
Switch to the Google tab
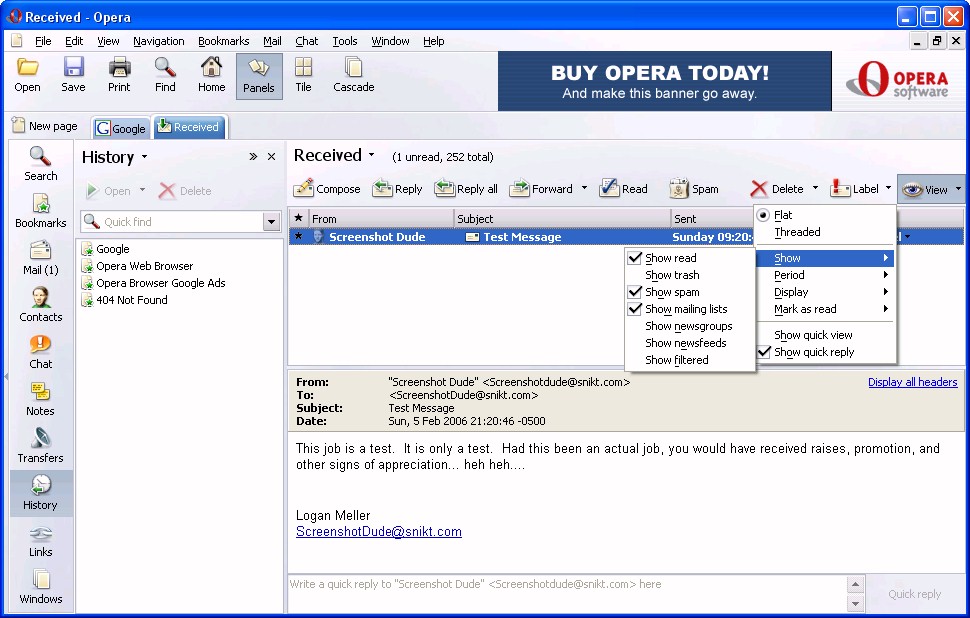[x=120, y=128]
